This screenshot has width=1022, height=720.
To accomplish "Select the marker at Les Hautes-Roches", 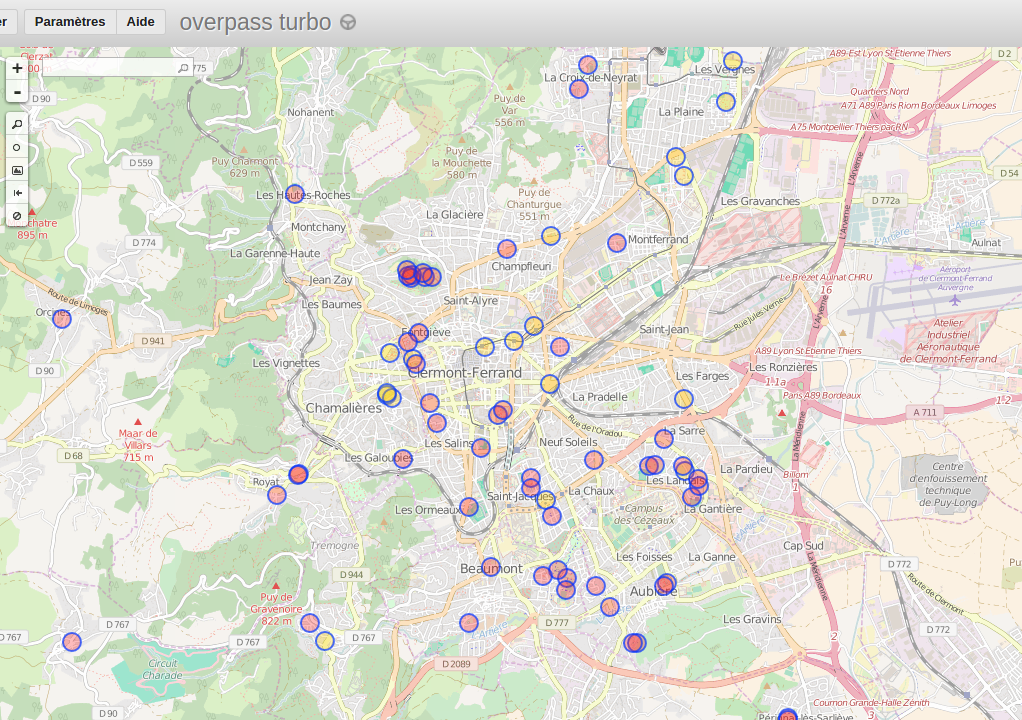I will [x=294, y=194].
